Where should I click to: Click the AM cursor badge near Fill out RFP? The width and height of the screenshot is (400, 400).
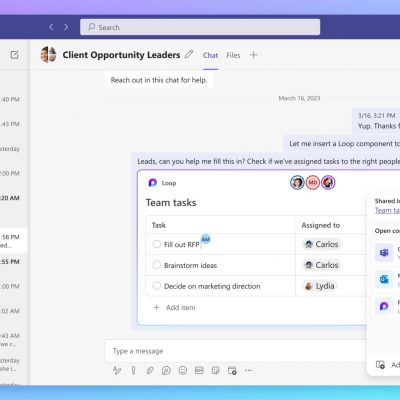point(206,239)
